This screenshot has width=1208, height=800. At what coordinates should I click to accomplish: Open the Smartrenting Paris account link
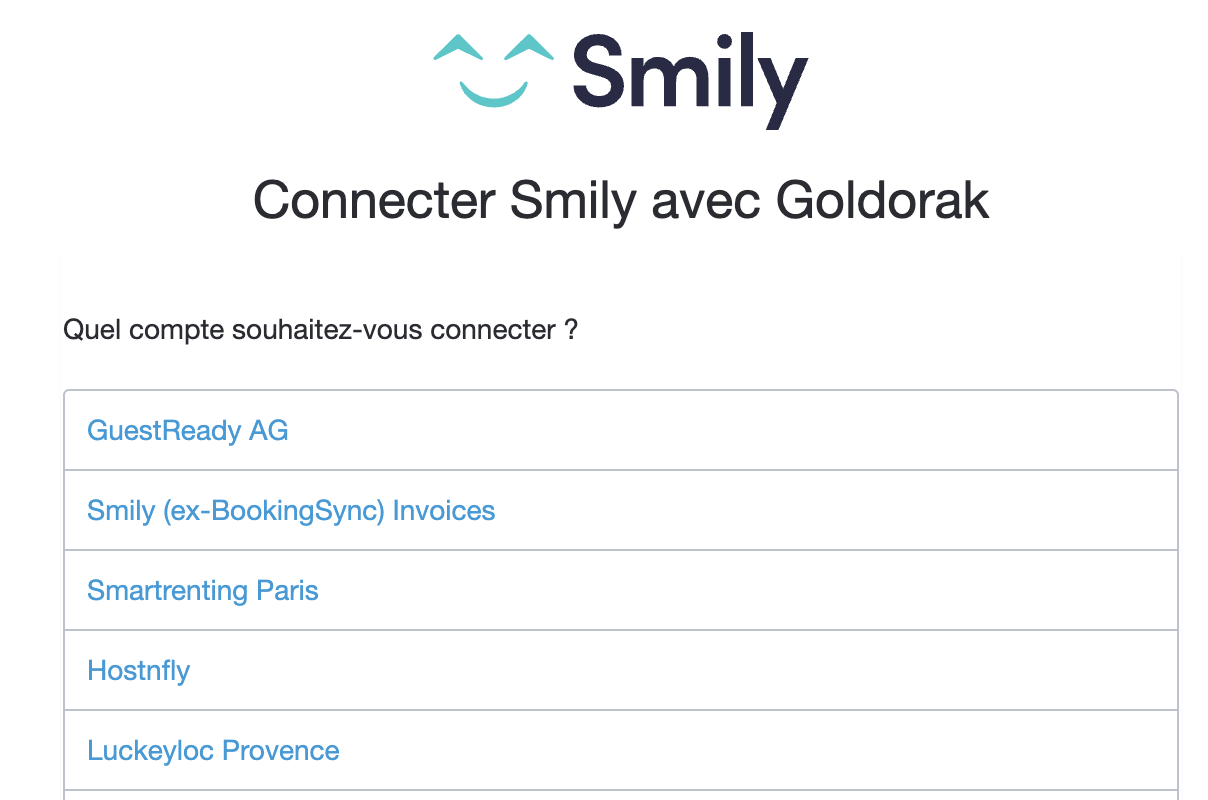tap(203, 590)
